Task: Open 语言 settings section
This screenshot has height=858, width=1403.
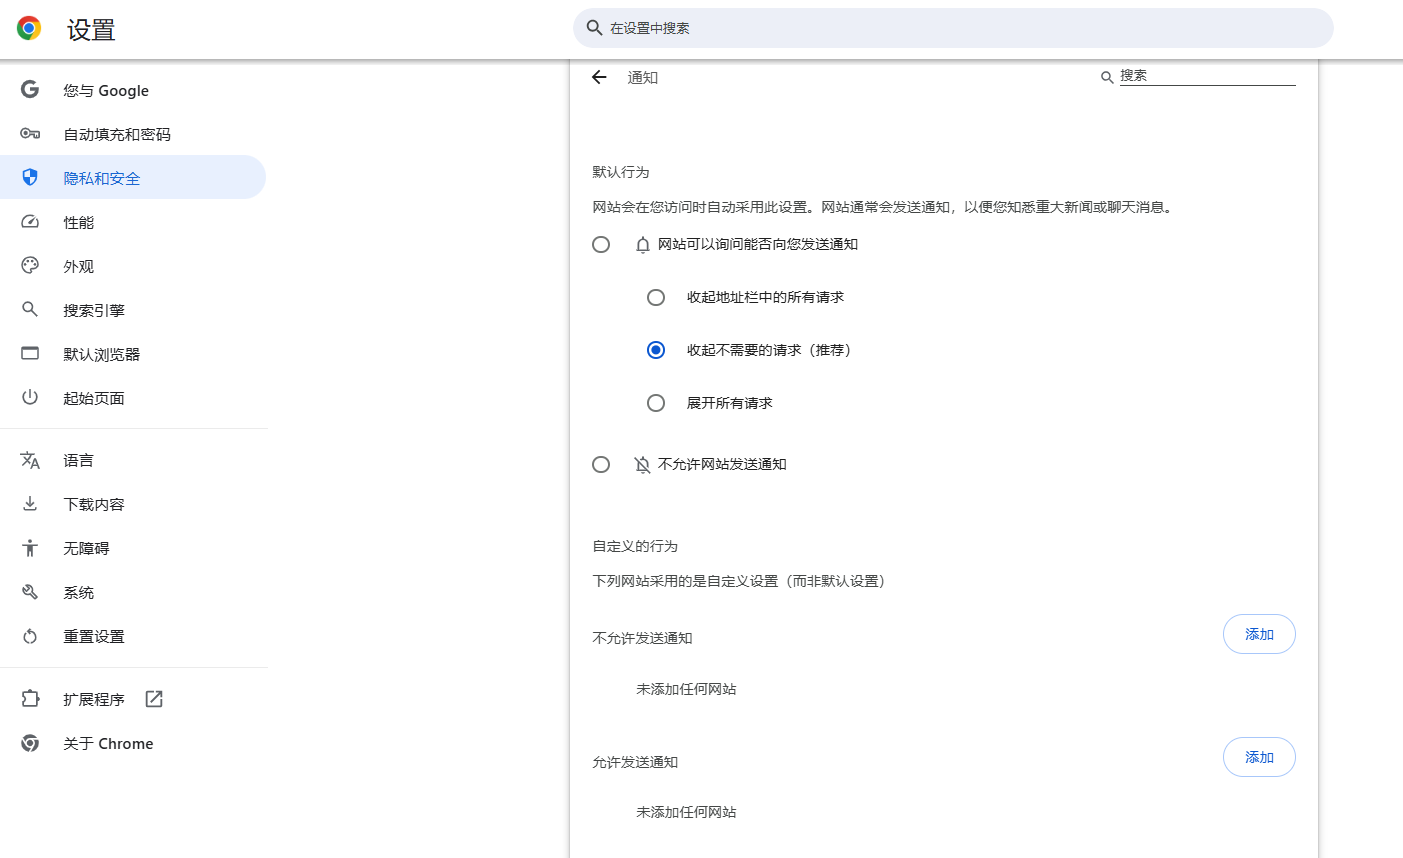Action: [133, 460]
